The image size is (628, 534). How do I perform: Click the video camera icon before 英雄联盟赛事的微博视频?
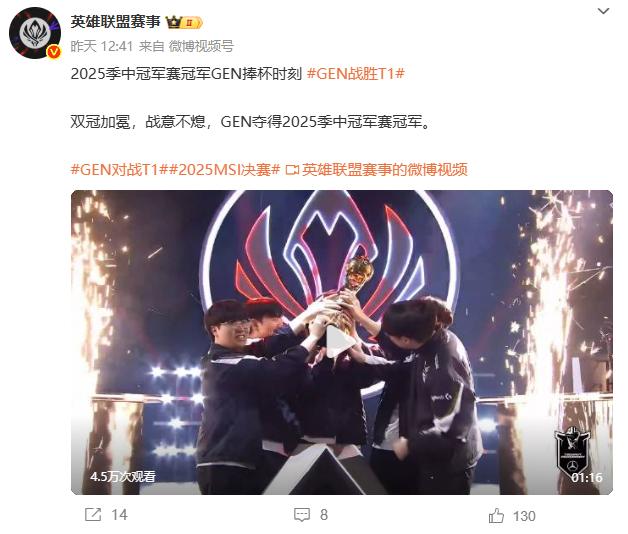click(x=292, y=170)
